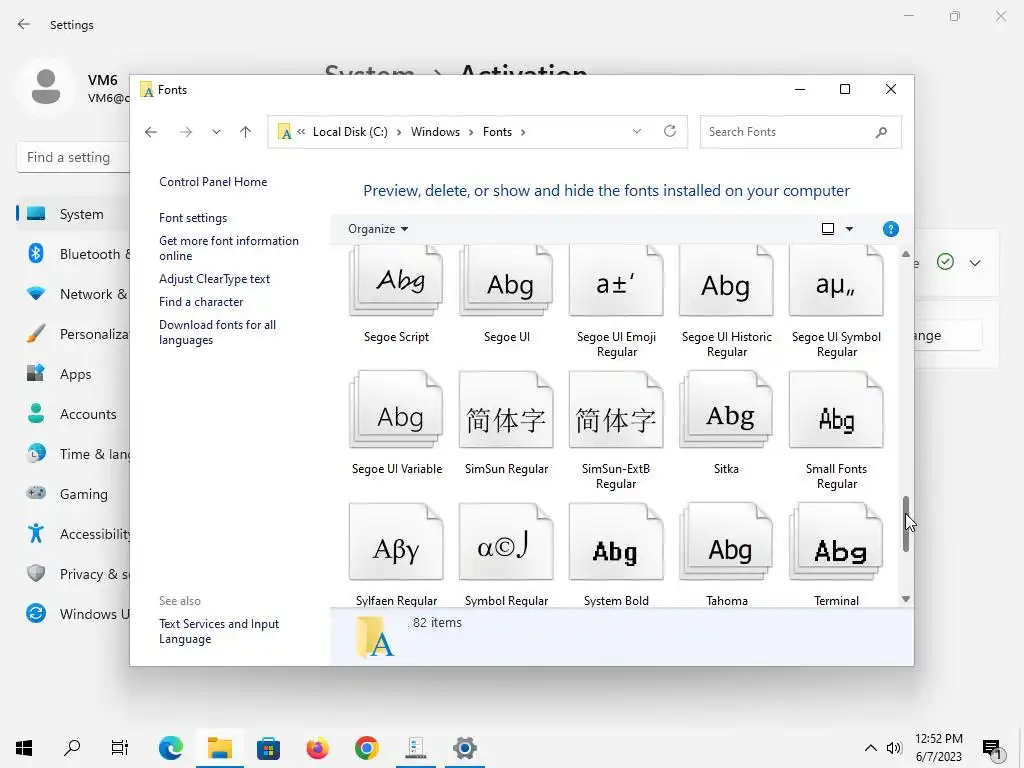This screenshot has height=768, width=1024.
Task: Click Local Disk (C:) breadcrumb segment
Action: pyautogui.click(x=350, y=132)
